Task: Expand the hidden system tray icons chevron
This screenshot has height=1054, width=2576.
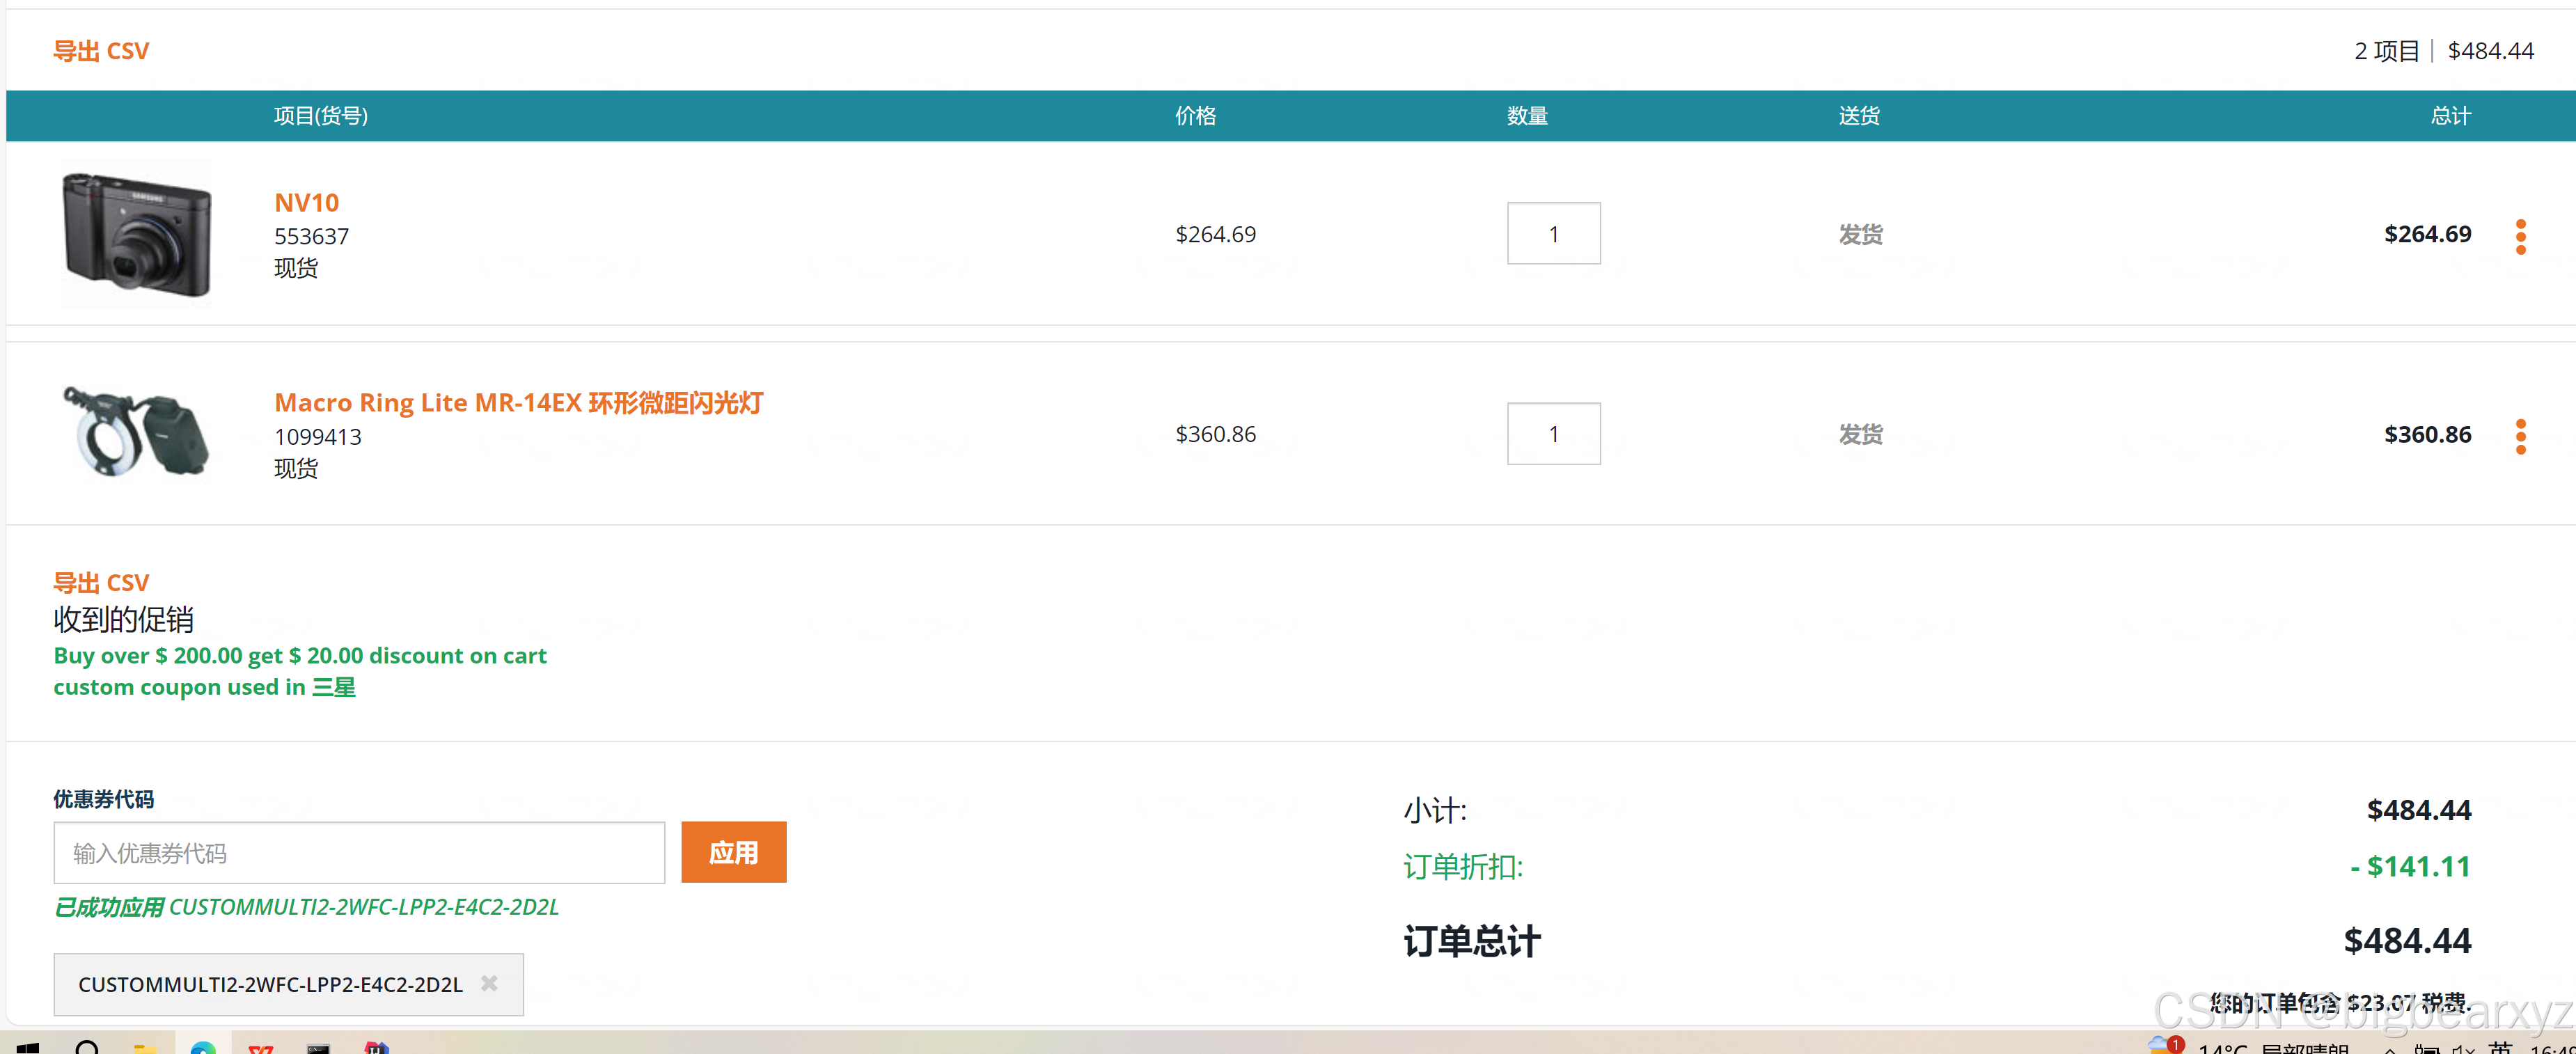Action: pyautogui.click(x=2390, y=1048)
